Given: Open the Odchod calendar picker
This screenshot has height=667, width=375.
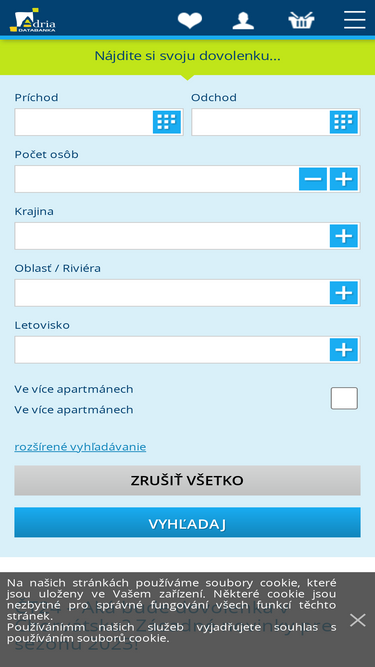Looking at the screenshot, I should 344,122.
